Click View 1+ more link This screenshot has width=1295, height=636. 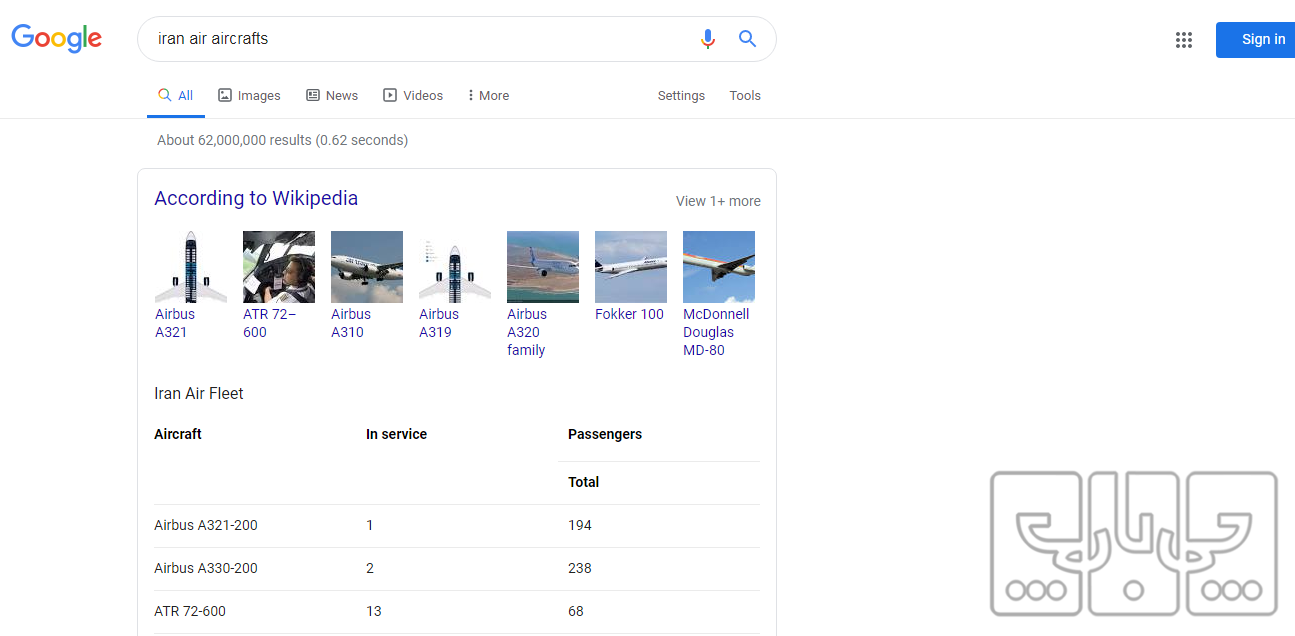718,201
